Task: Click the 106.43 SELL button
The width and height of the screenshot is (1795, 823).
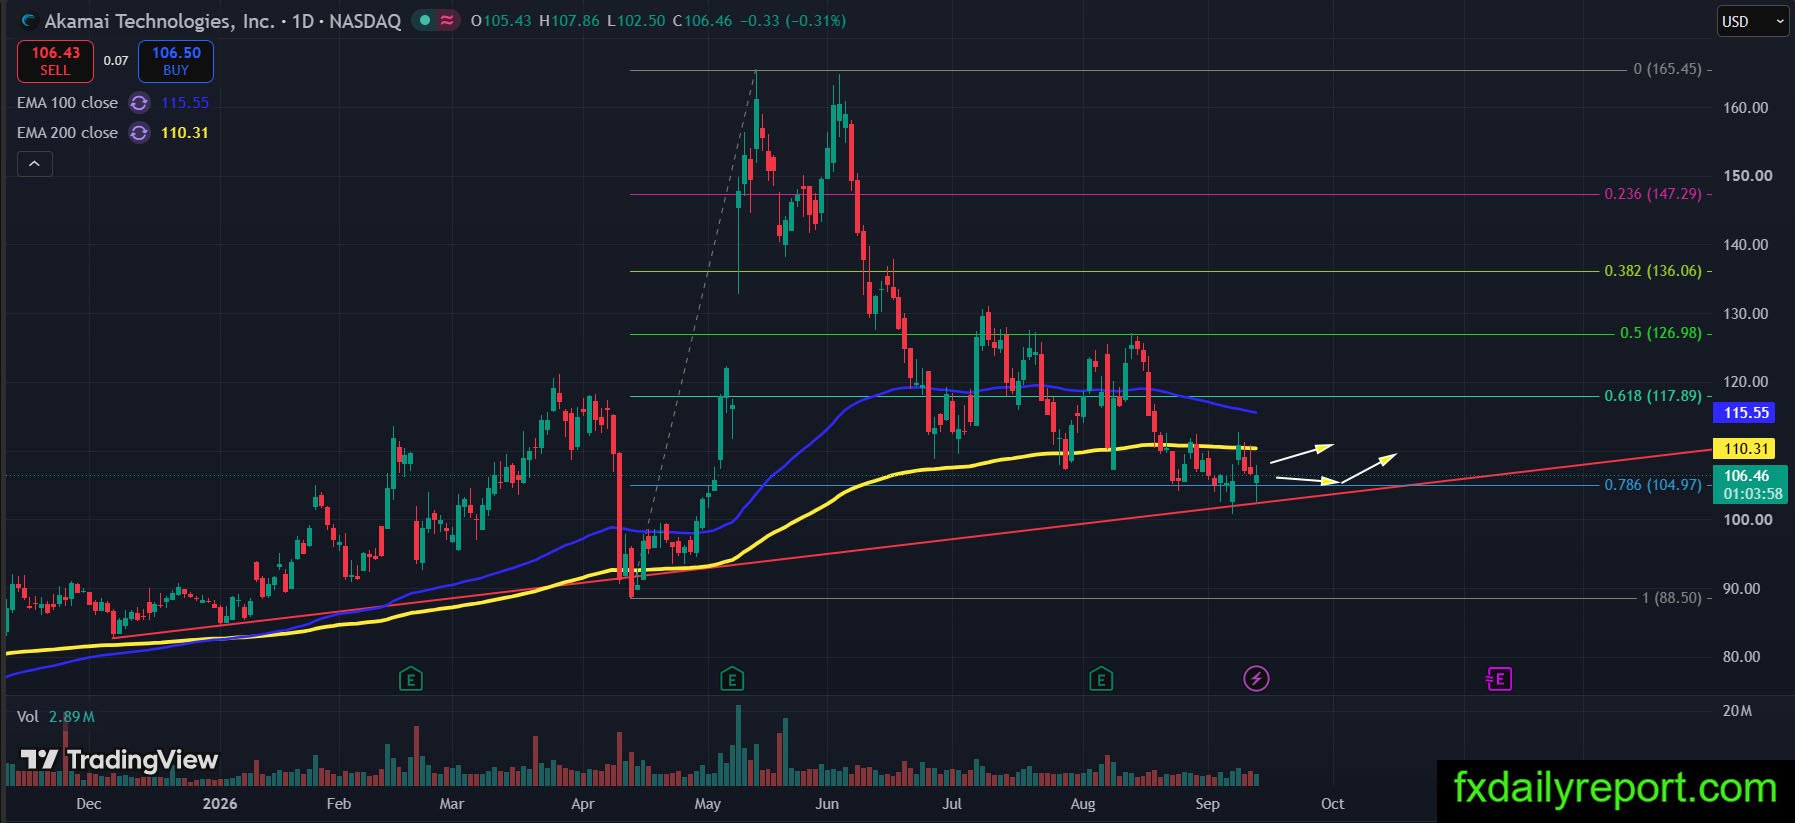Action: click(x=55, y=61)
